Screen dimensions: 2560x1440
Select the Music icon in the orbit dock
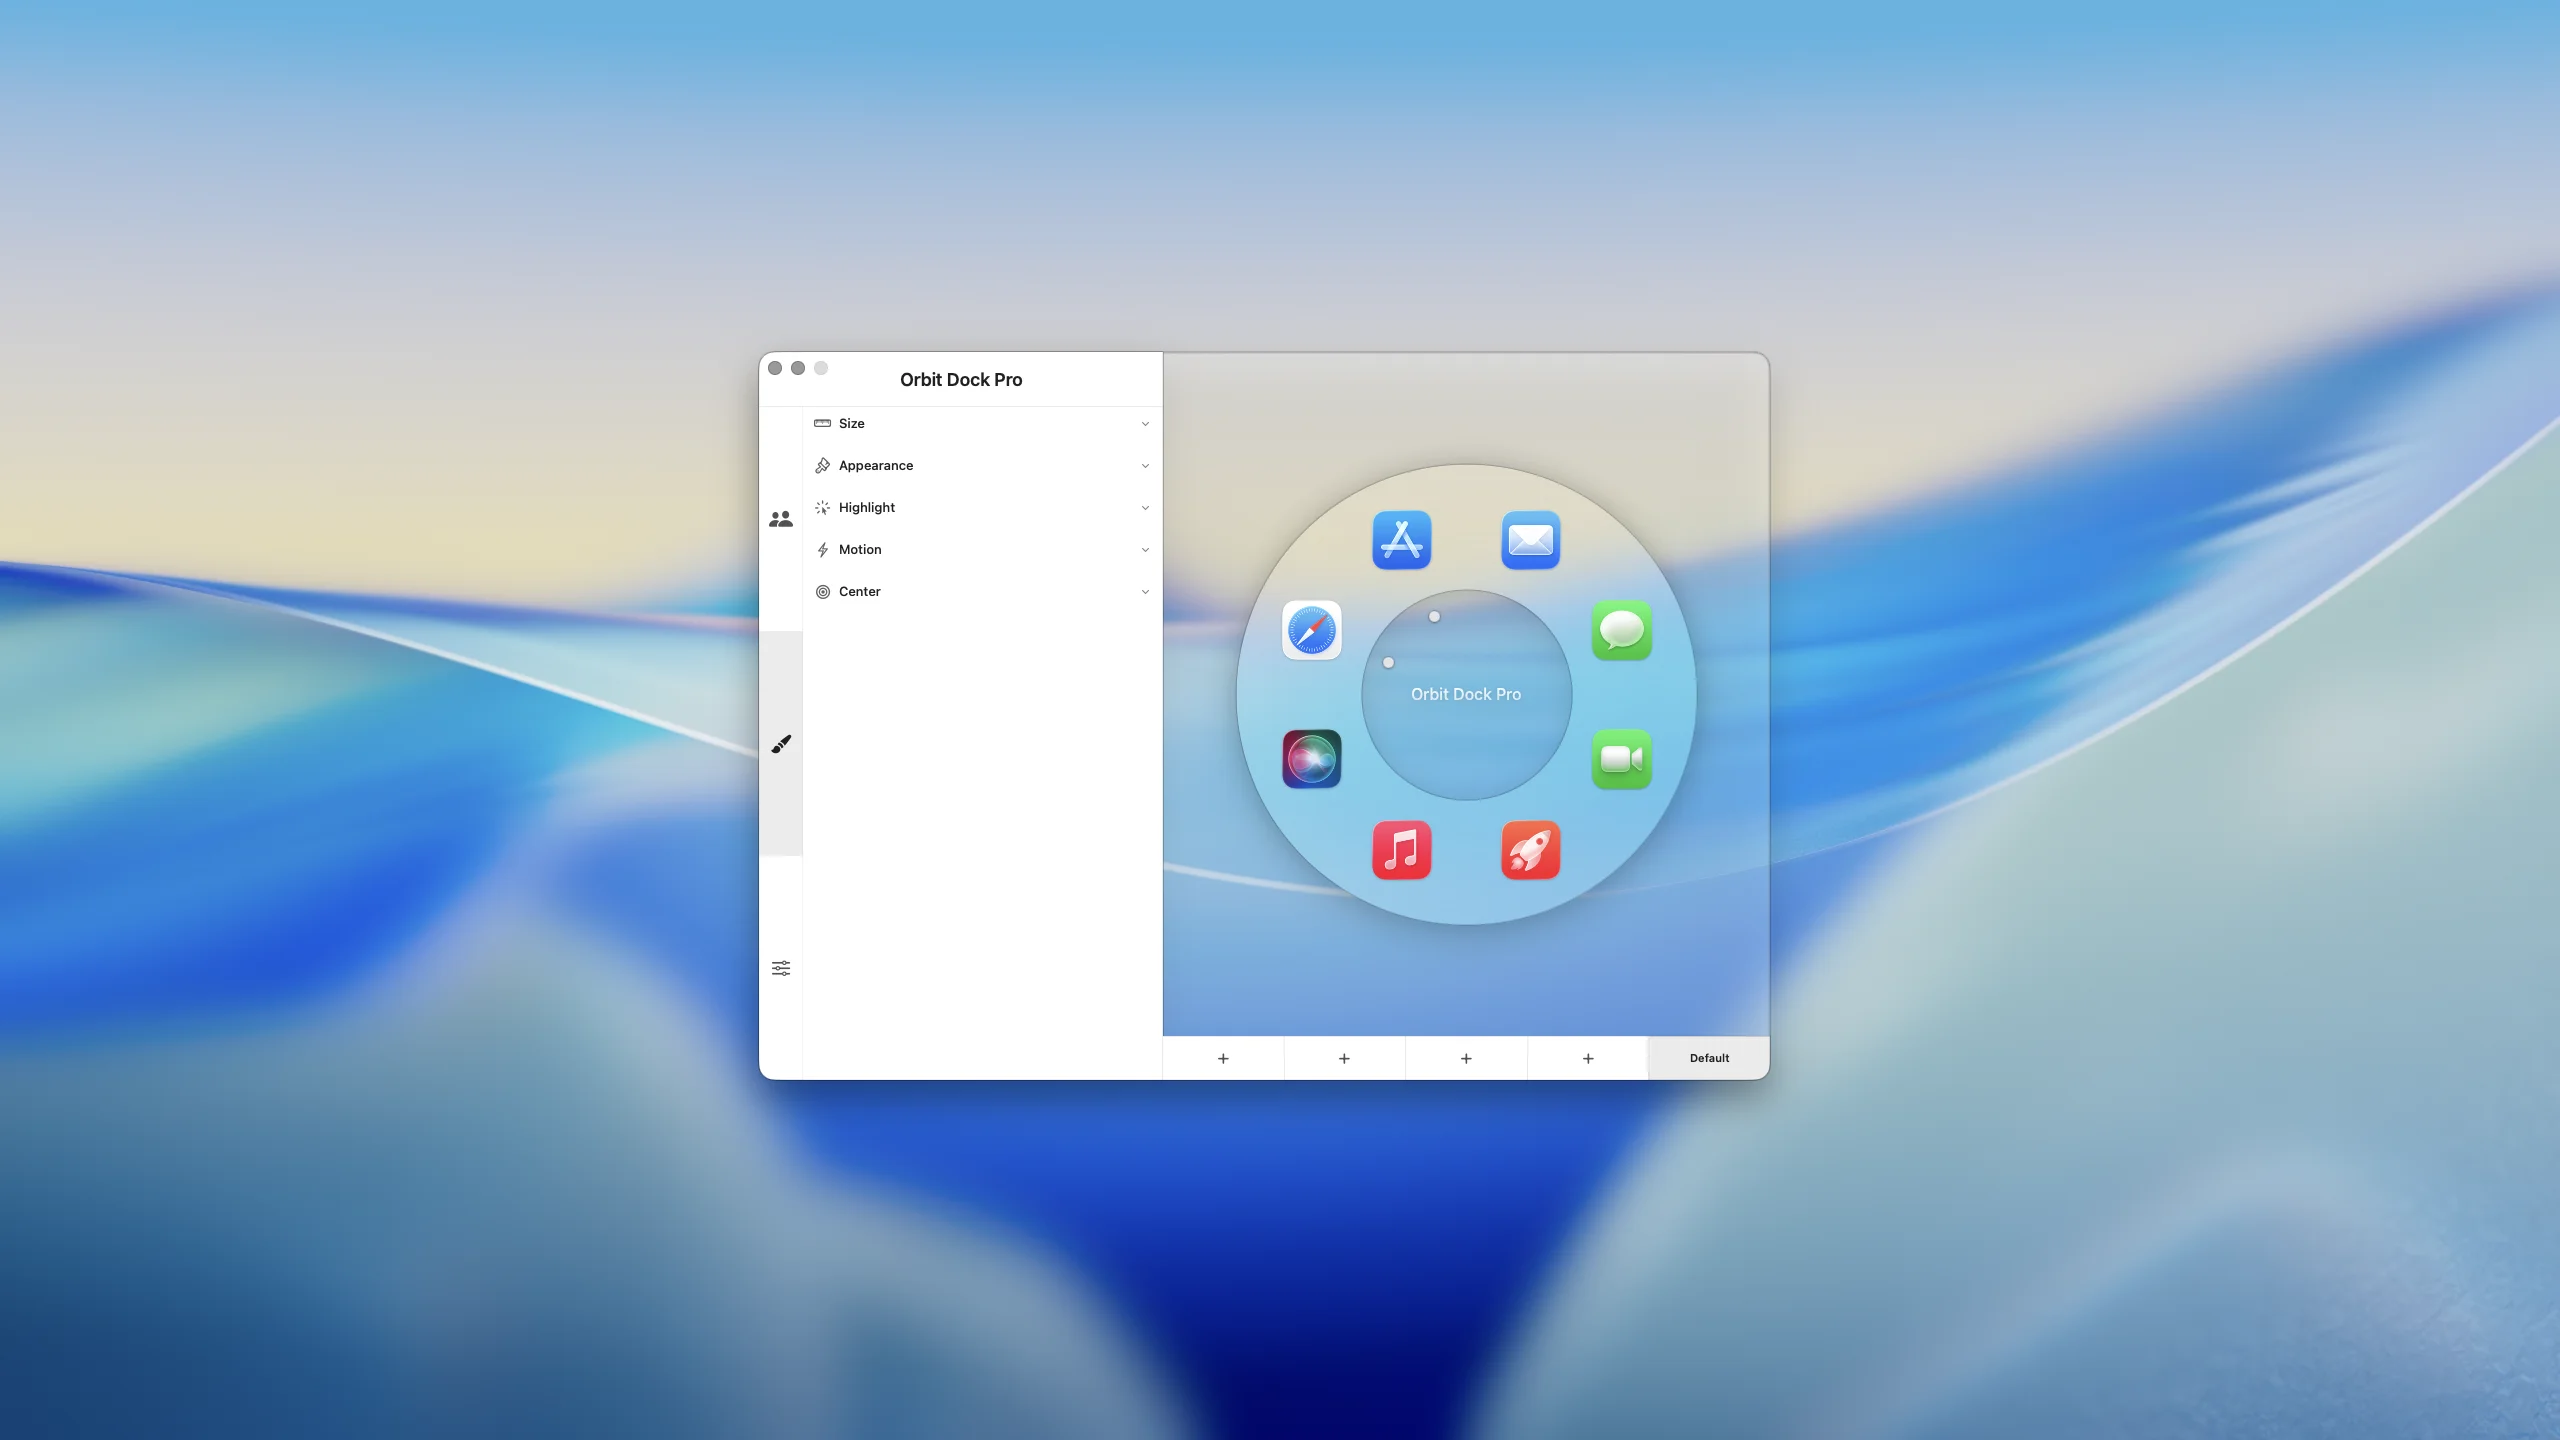(1402, 851)
